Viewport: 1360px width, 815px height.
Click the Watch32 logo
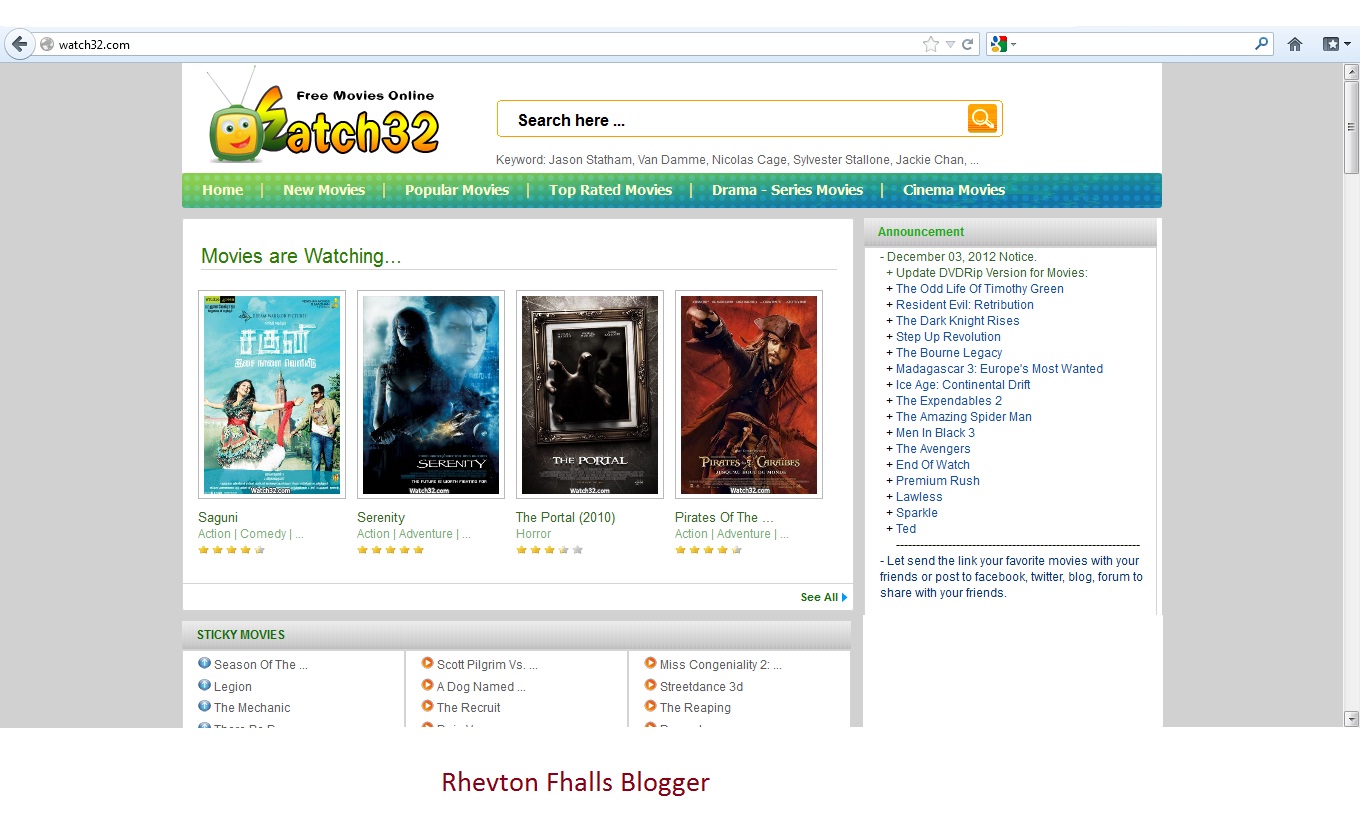324,115
